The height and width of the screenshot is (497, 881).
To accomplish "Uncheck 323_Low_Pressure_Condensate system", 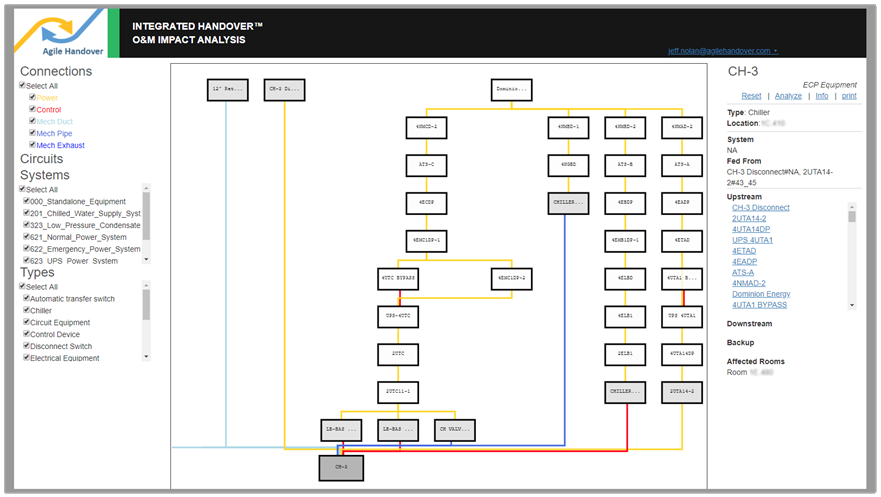I will click(x=26, y=224).
